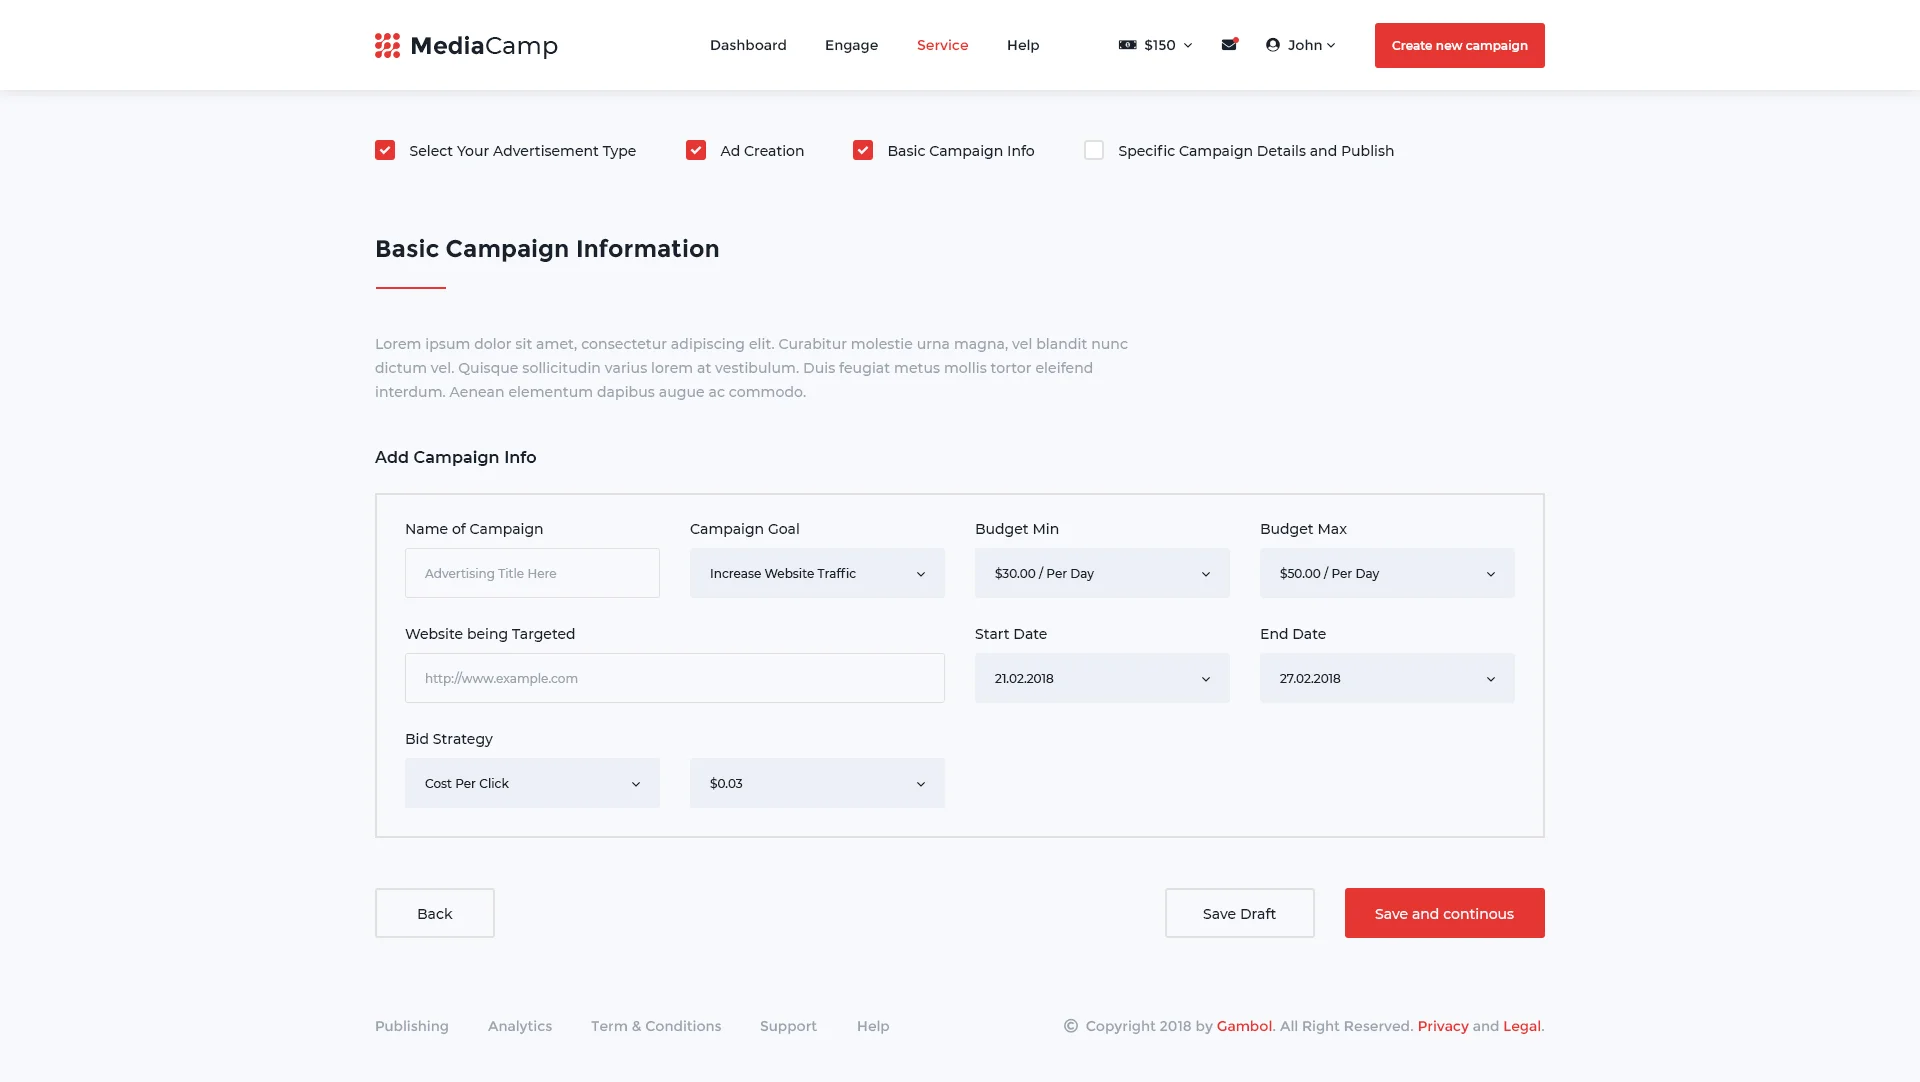This screenshot has height=1082, width=1920.
Task: Uncheck the Basic Campaign Info checkbox
Action: click(863, 150)
